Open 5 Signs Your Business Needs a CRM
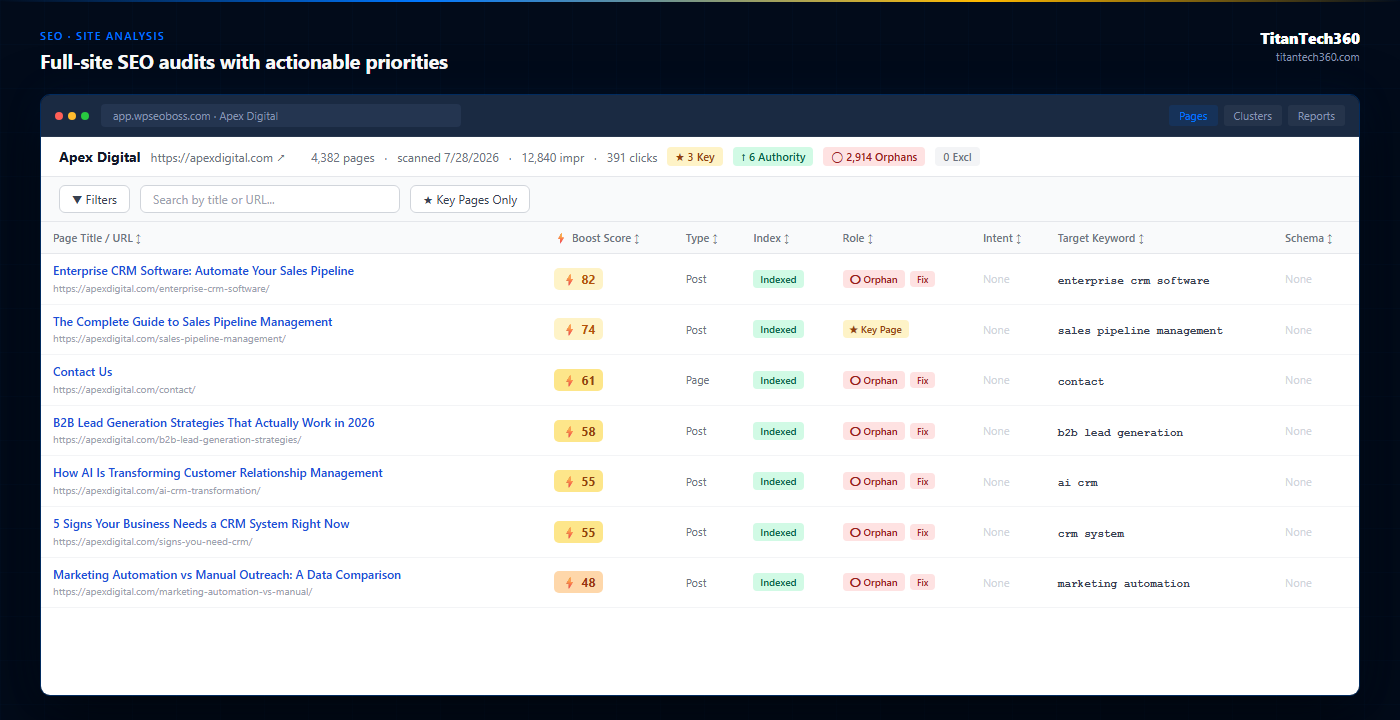 click(x=201, y=524)
